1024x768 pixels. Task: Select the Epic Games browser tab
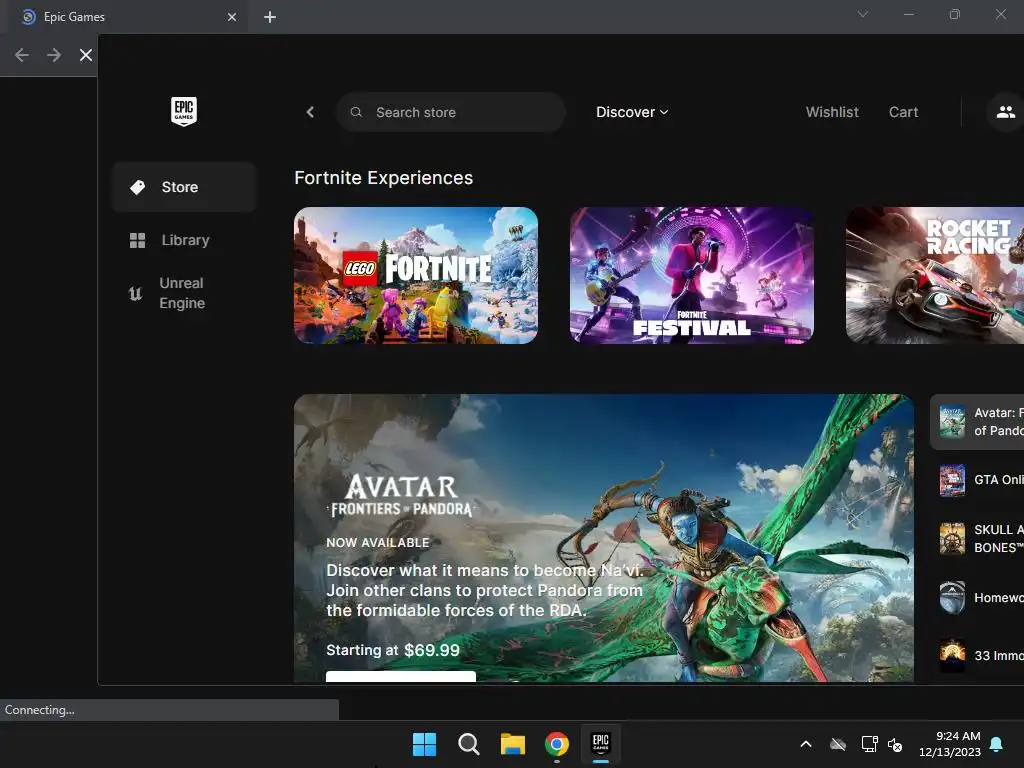[x=127, y=17]
